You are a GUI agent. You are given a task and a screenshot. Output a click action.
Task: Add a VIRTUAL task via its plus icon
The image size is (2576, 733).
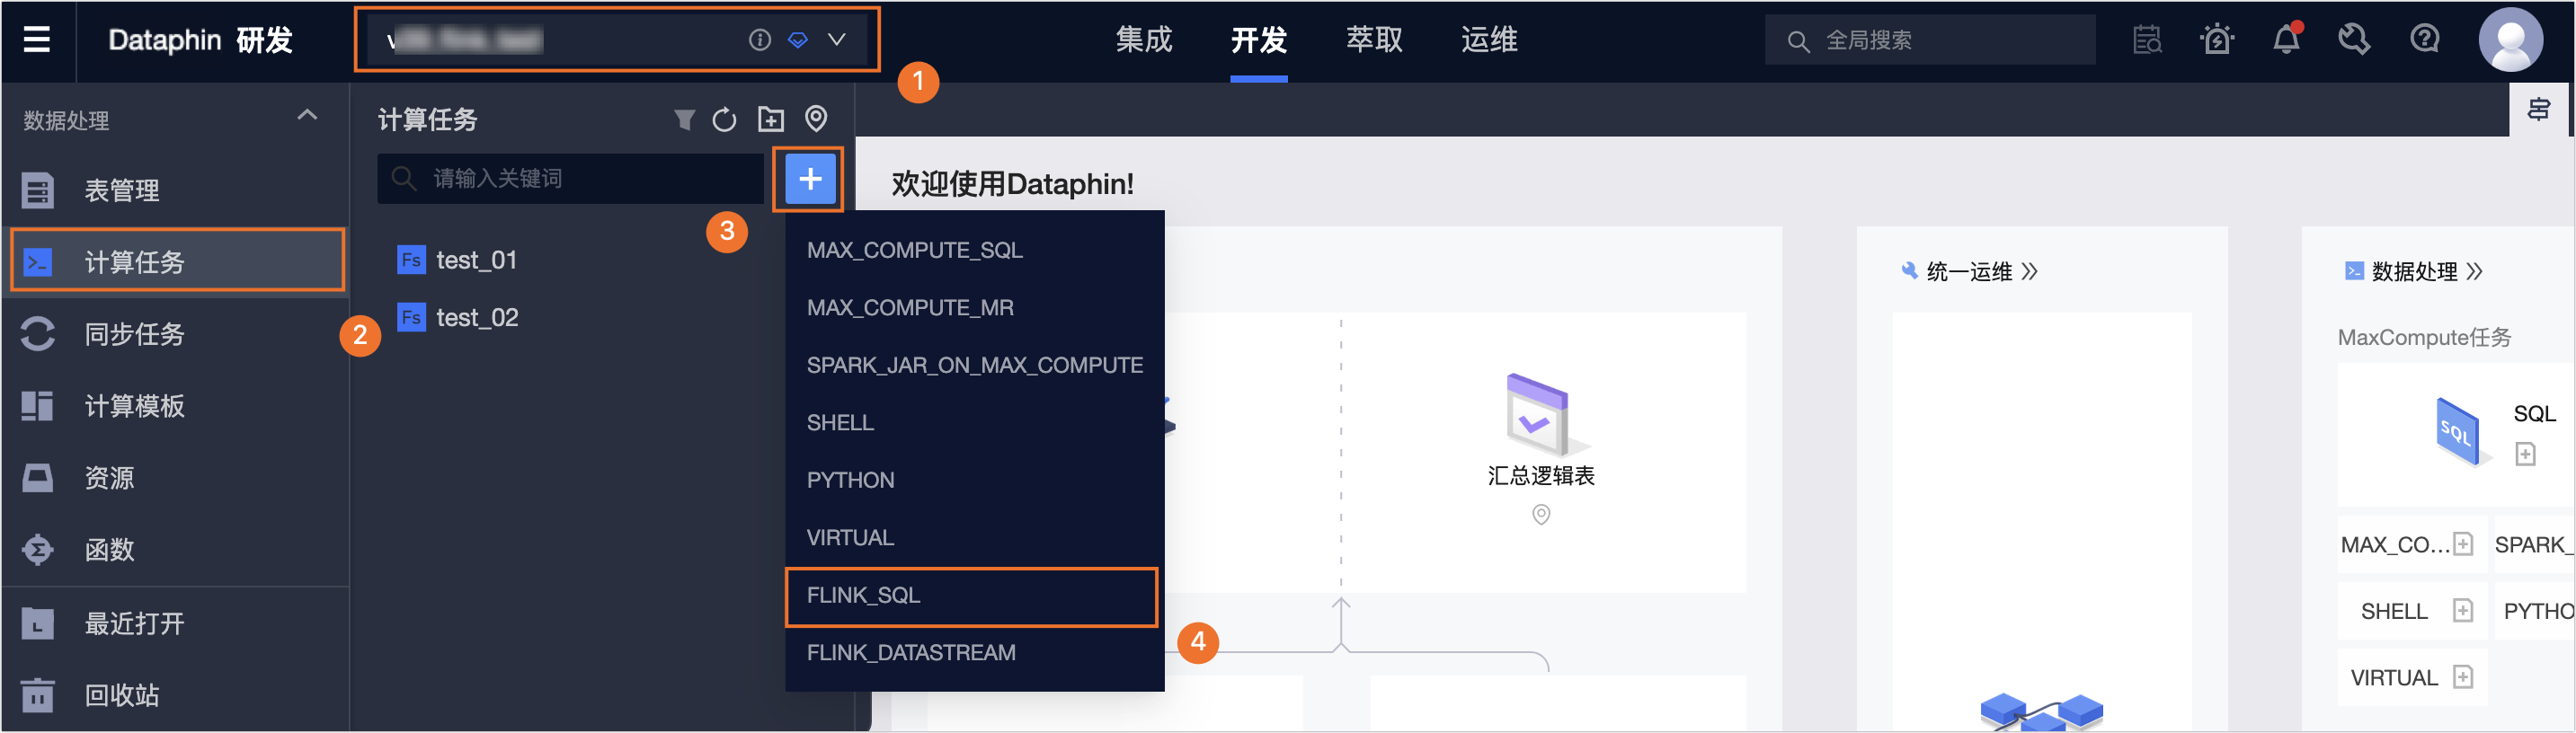pyautogui.click(x=2463, y=677)
